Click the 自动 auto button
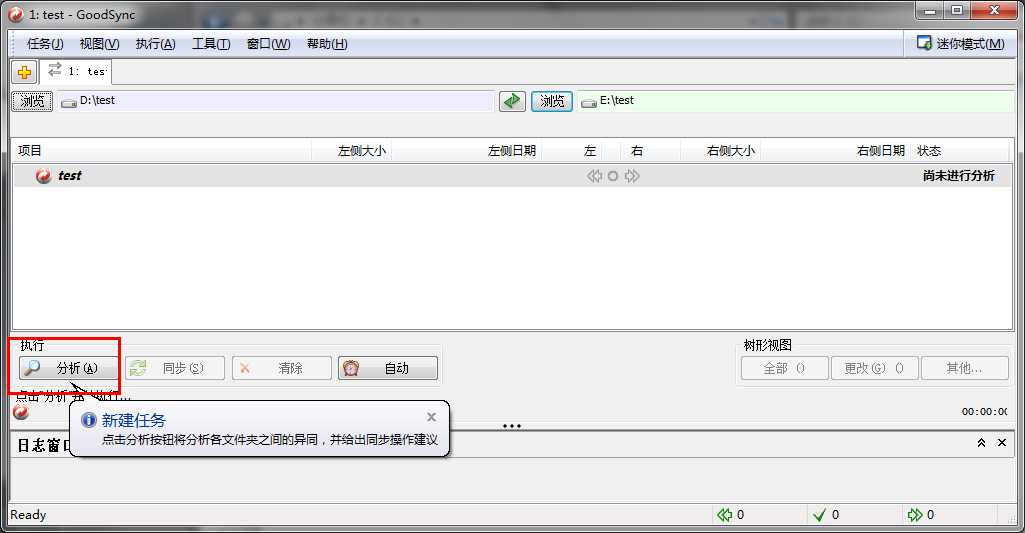 (388, 368)
